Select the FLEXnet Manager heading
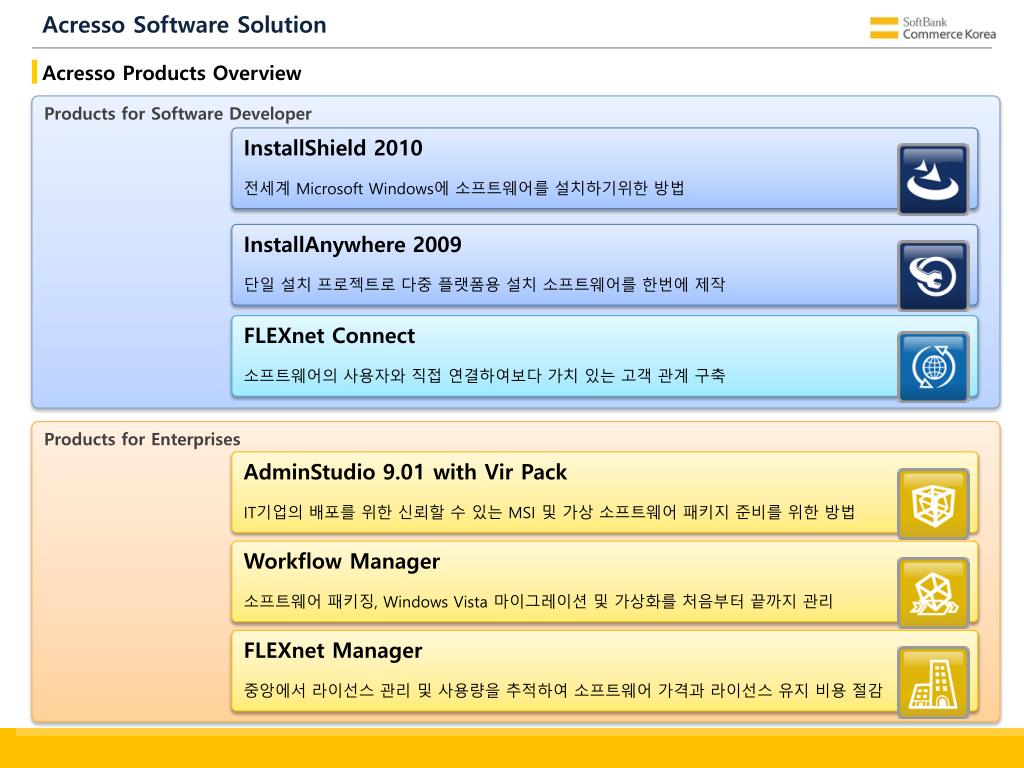Image resolution: width=1024 pixels, height=768 pixels. (333, 651)
